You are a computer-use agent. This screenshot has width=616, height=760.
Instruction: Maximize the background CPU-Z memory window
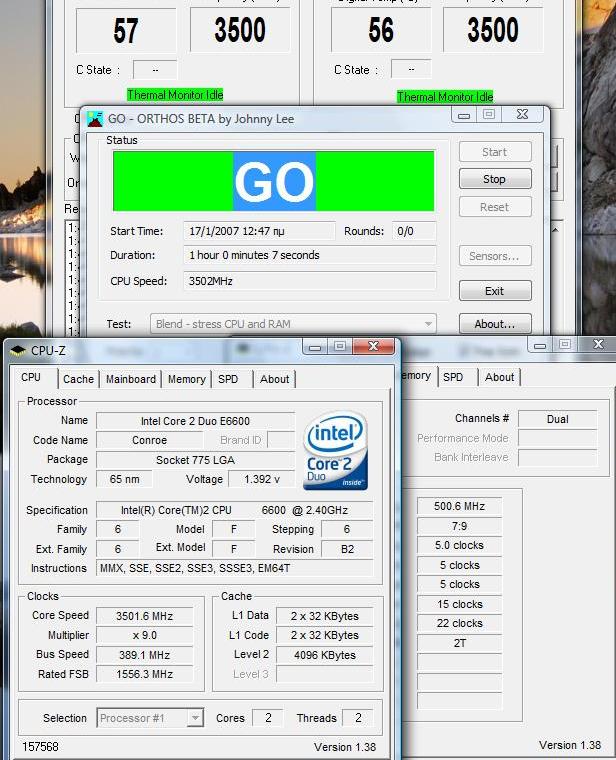(565, 345)
